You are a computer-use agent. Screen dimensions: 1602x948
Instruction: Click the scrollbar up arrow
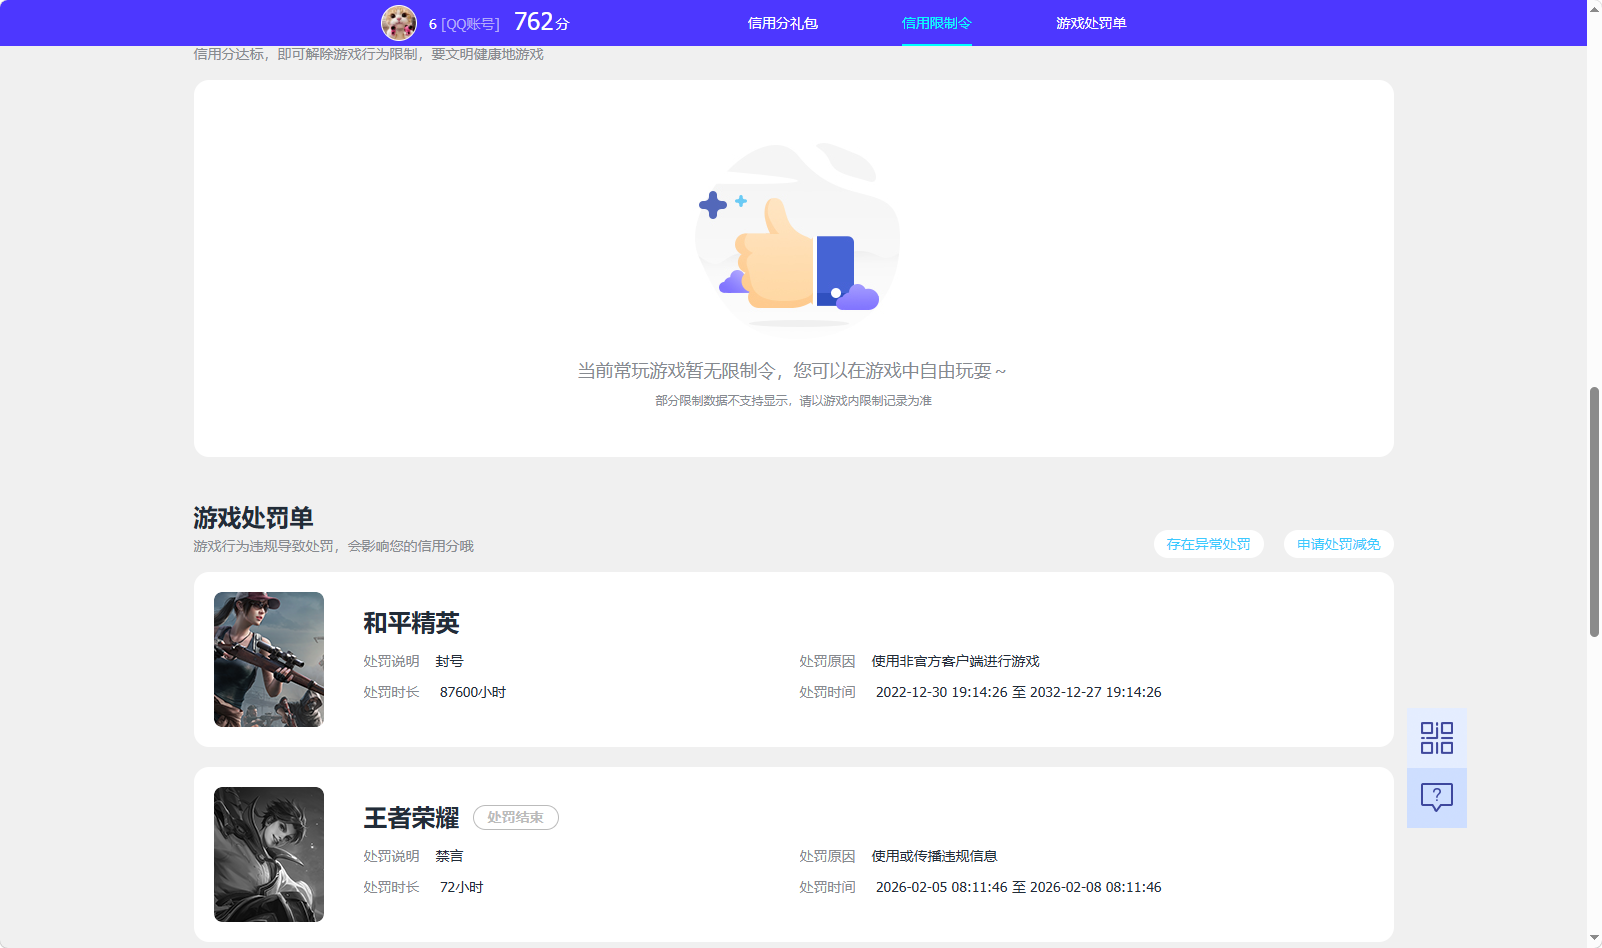(x=1594, y=8)
